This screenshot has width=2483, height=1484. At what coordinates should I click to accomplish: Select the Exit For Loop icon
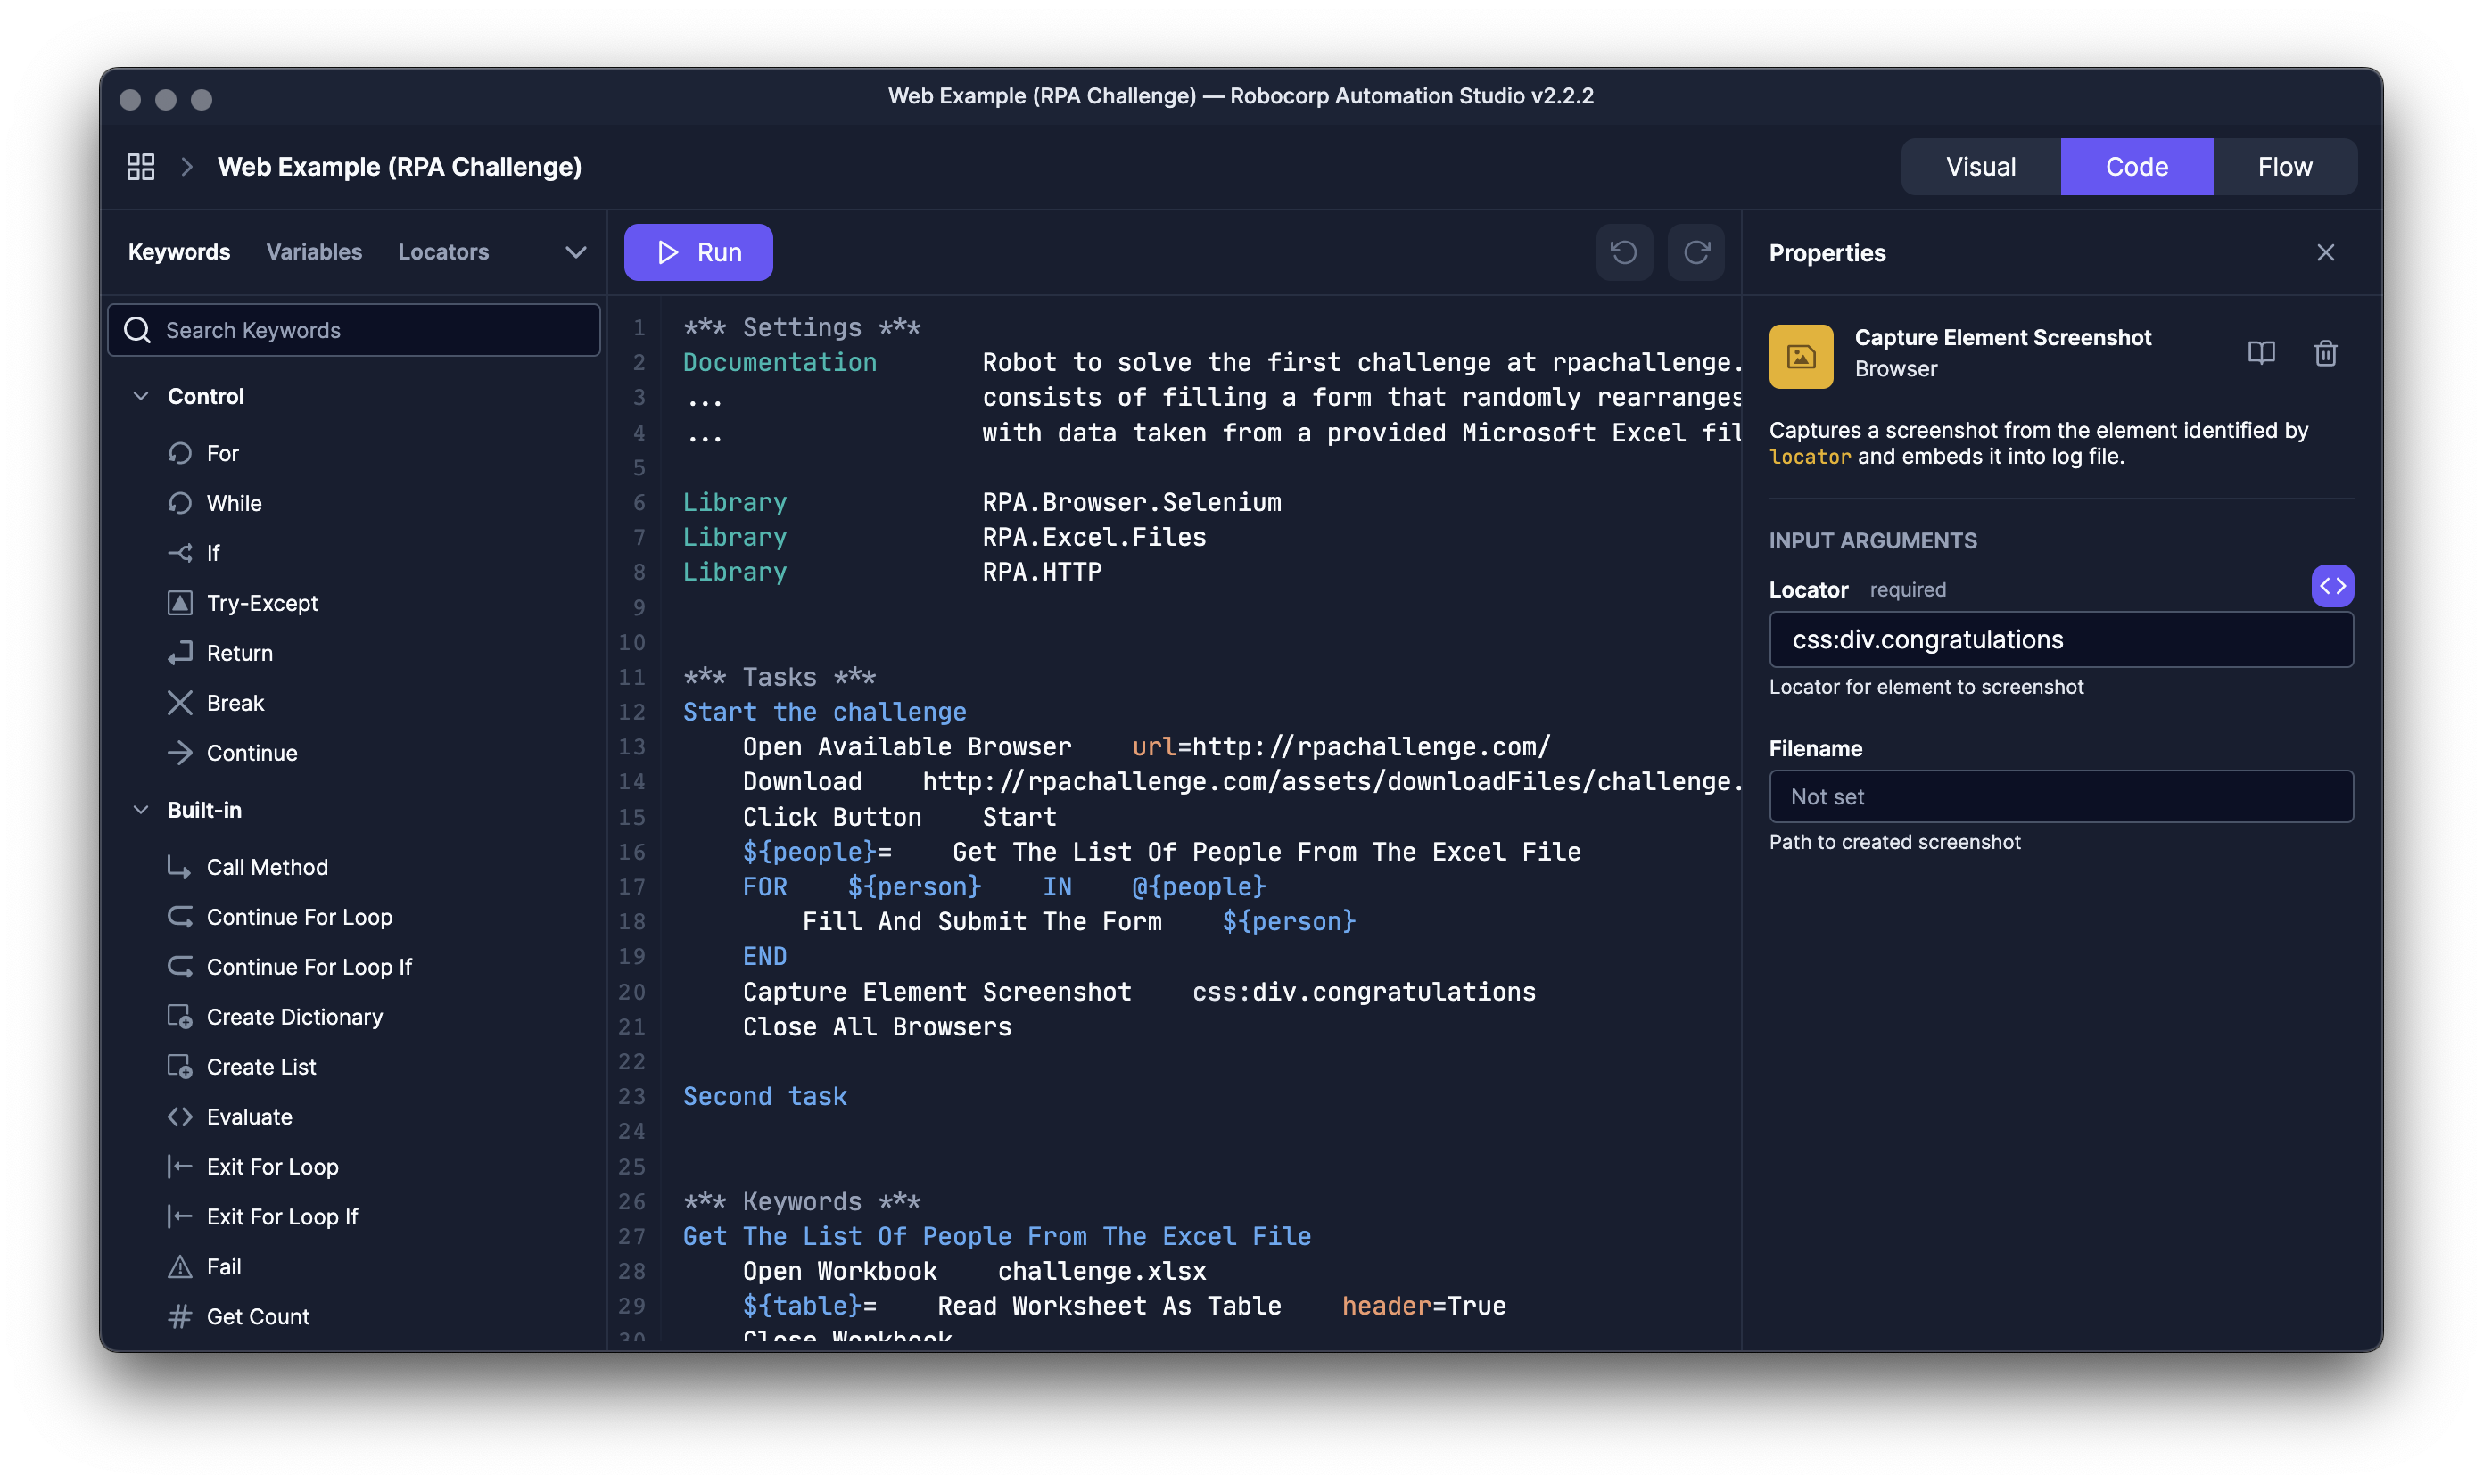(180, 1167)
